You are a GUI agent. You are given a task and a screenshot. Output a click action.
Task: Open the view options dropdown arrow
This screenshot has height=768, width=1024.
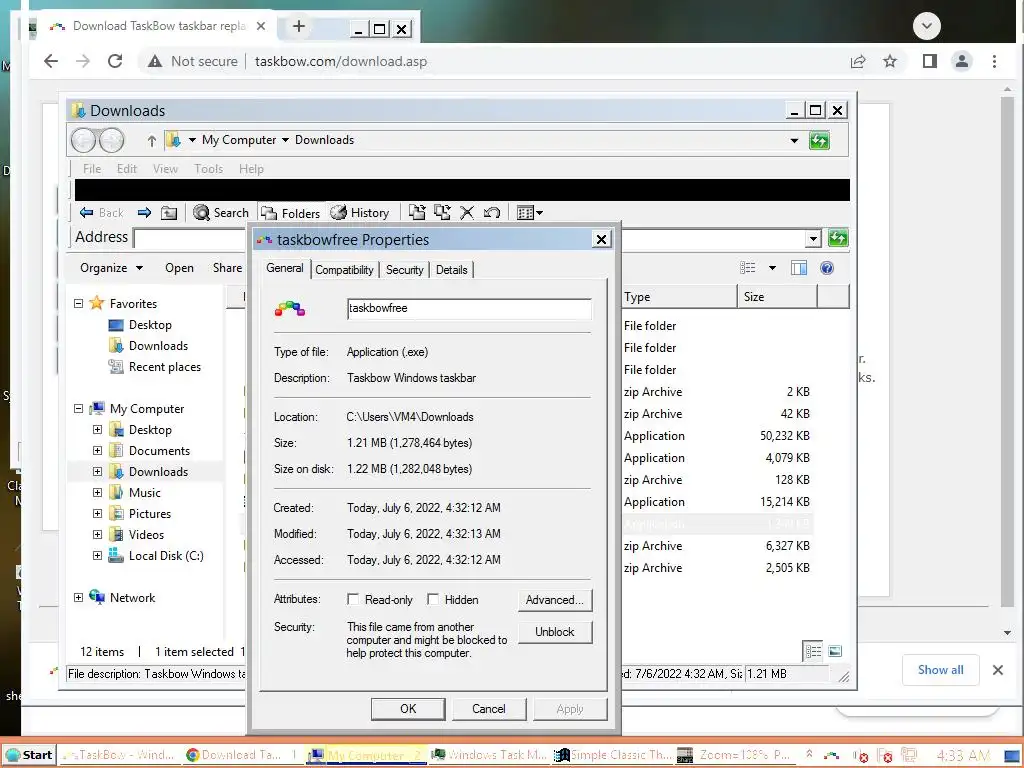point(773,268)
